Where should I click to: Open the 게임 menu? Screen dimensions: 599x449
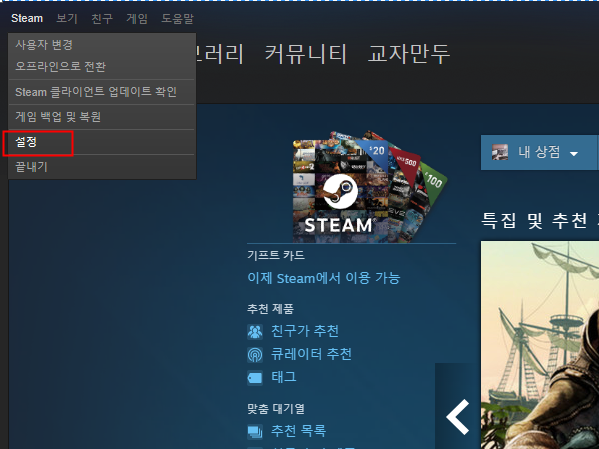point(137,18)
